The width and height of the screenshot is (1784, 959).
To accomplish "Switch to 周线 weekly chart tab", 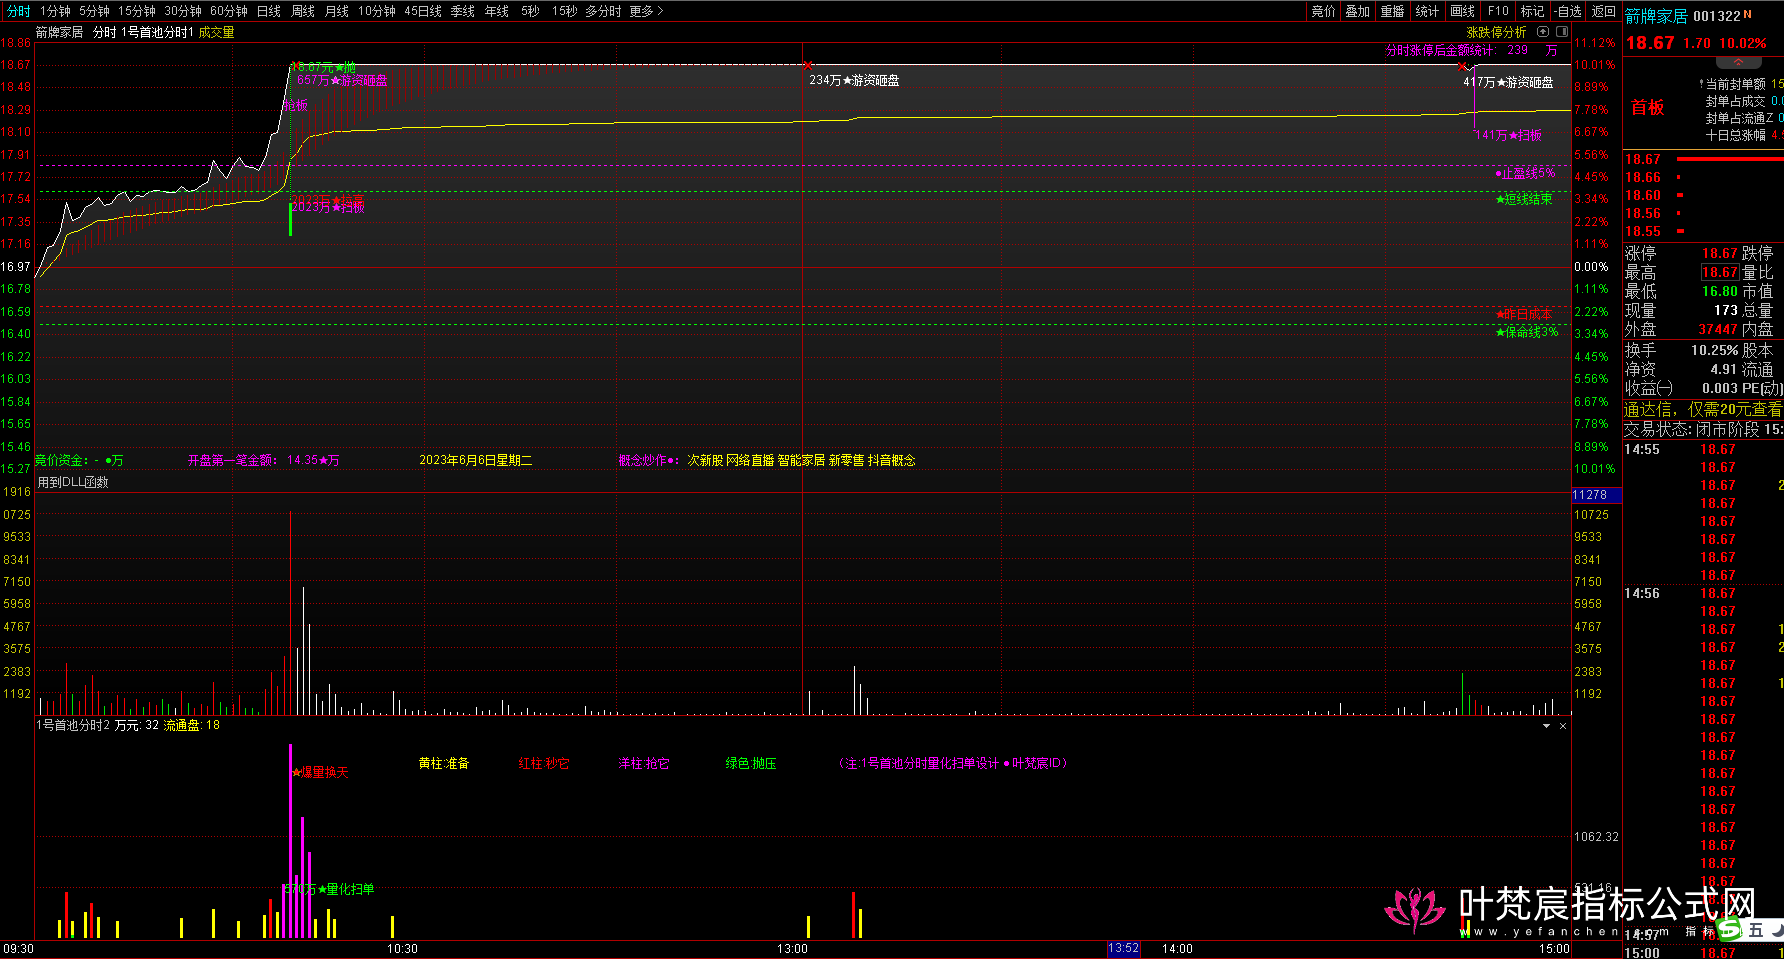I will 303,11.
